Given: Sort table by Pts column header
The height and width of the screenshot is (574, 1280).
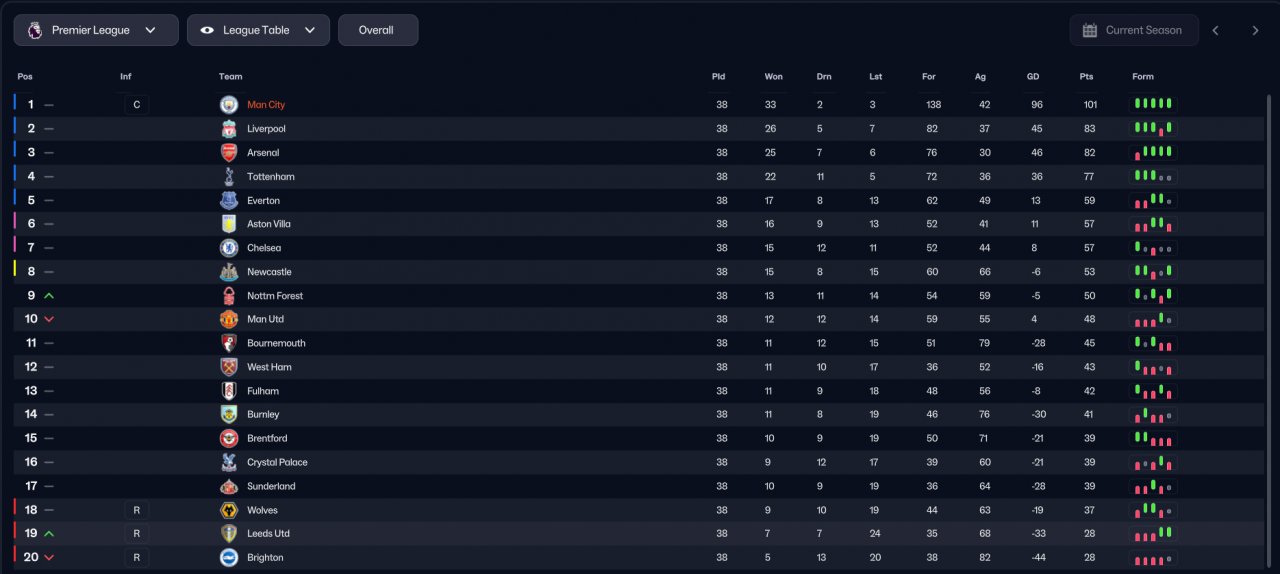Looking at the screenshot, I should click(1086, 77).
